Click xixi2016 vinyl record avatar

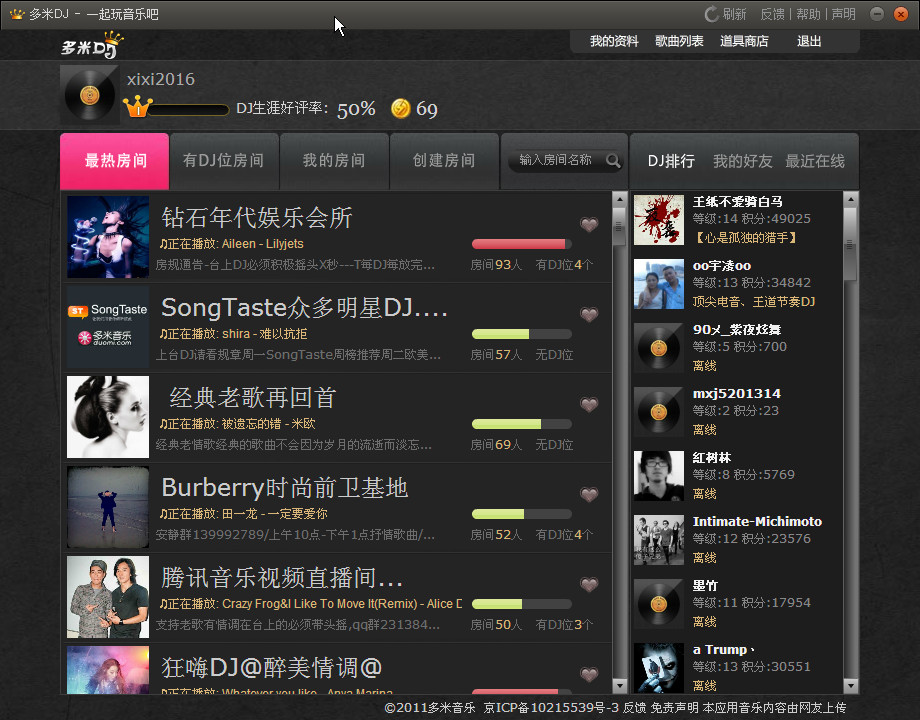[90, 94]
